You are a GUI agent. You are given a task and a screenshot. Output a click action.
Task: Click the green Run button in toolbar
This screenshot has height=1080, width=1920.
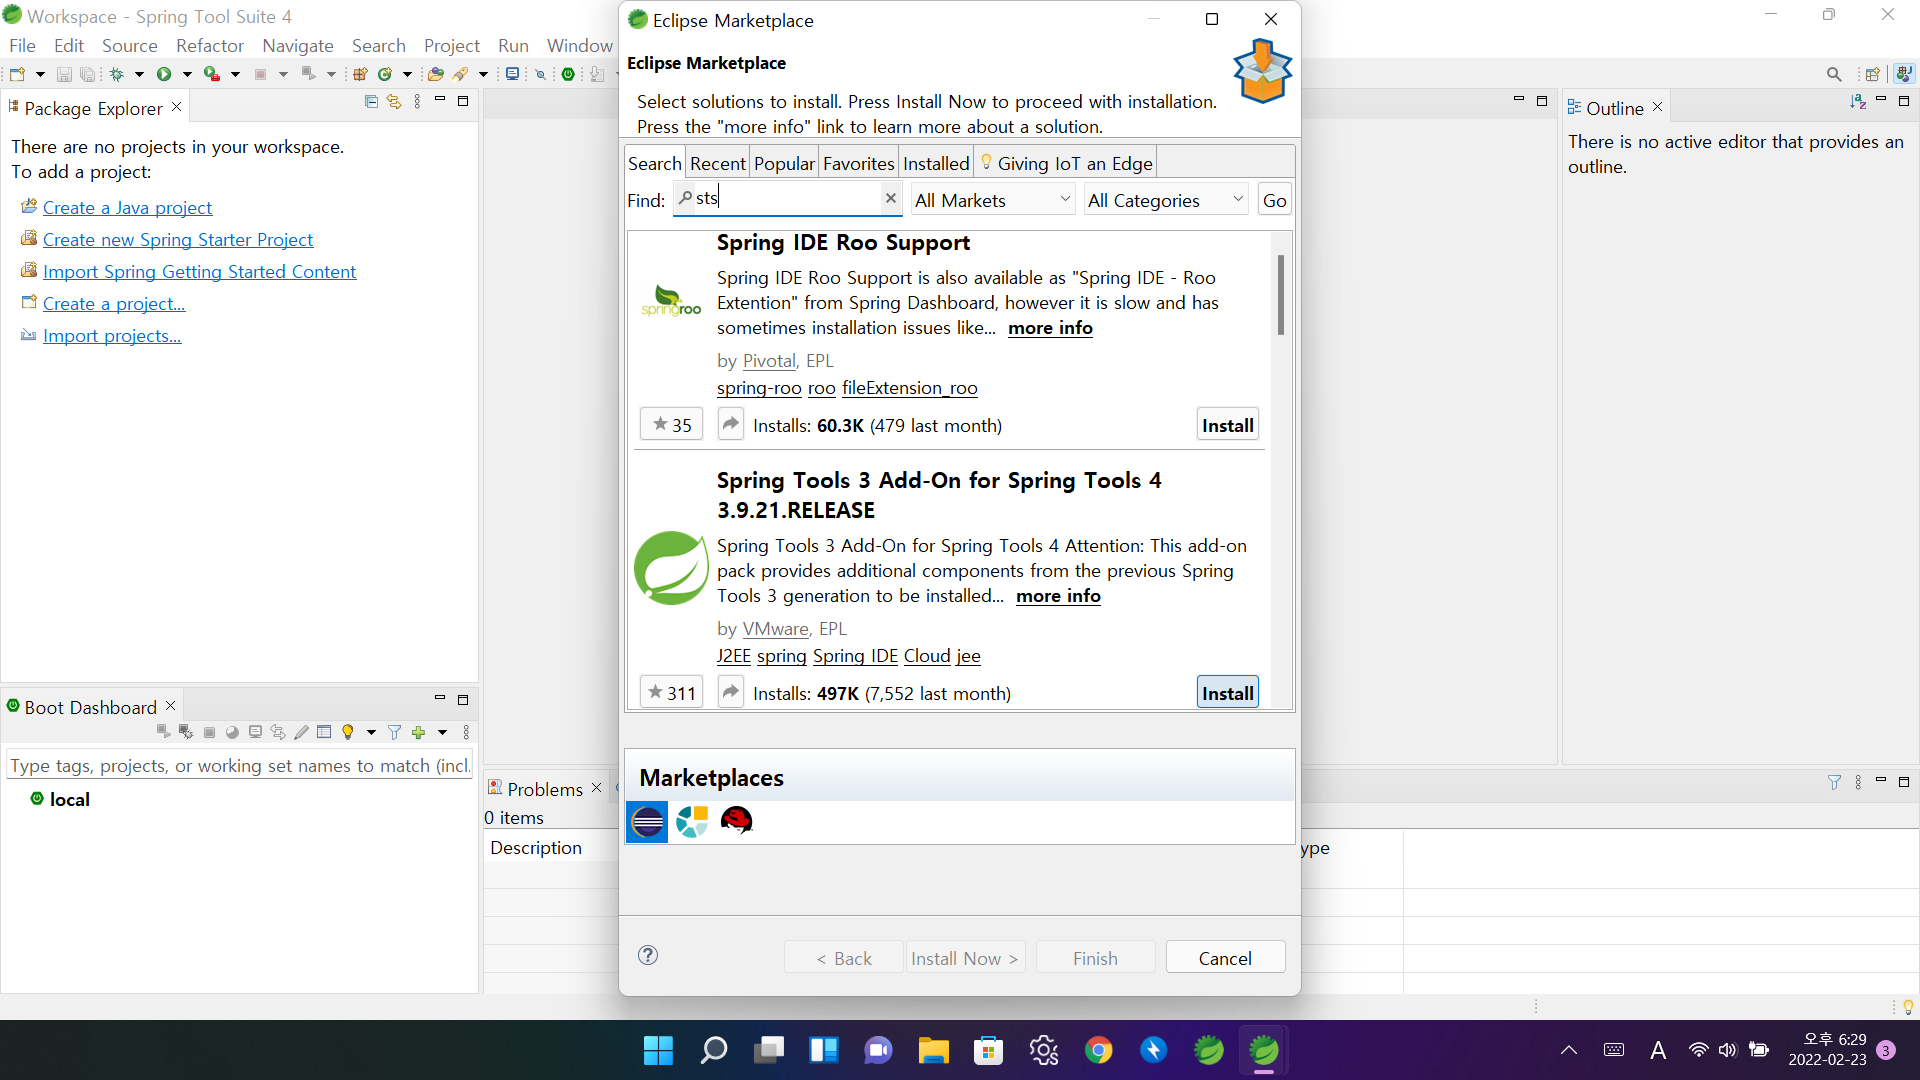164,74
